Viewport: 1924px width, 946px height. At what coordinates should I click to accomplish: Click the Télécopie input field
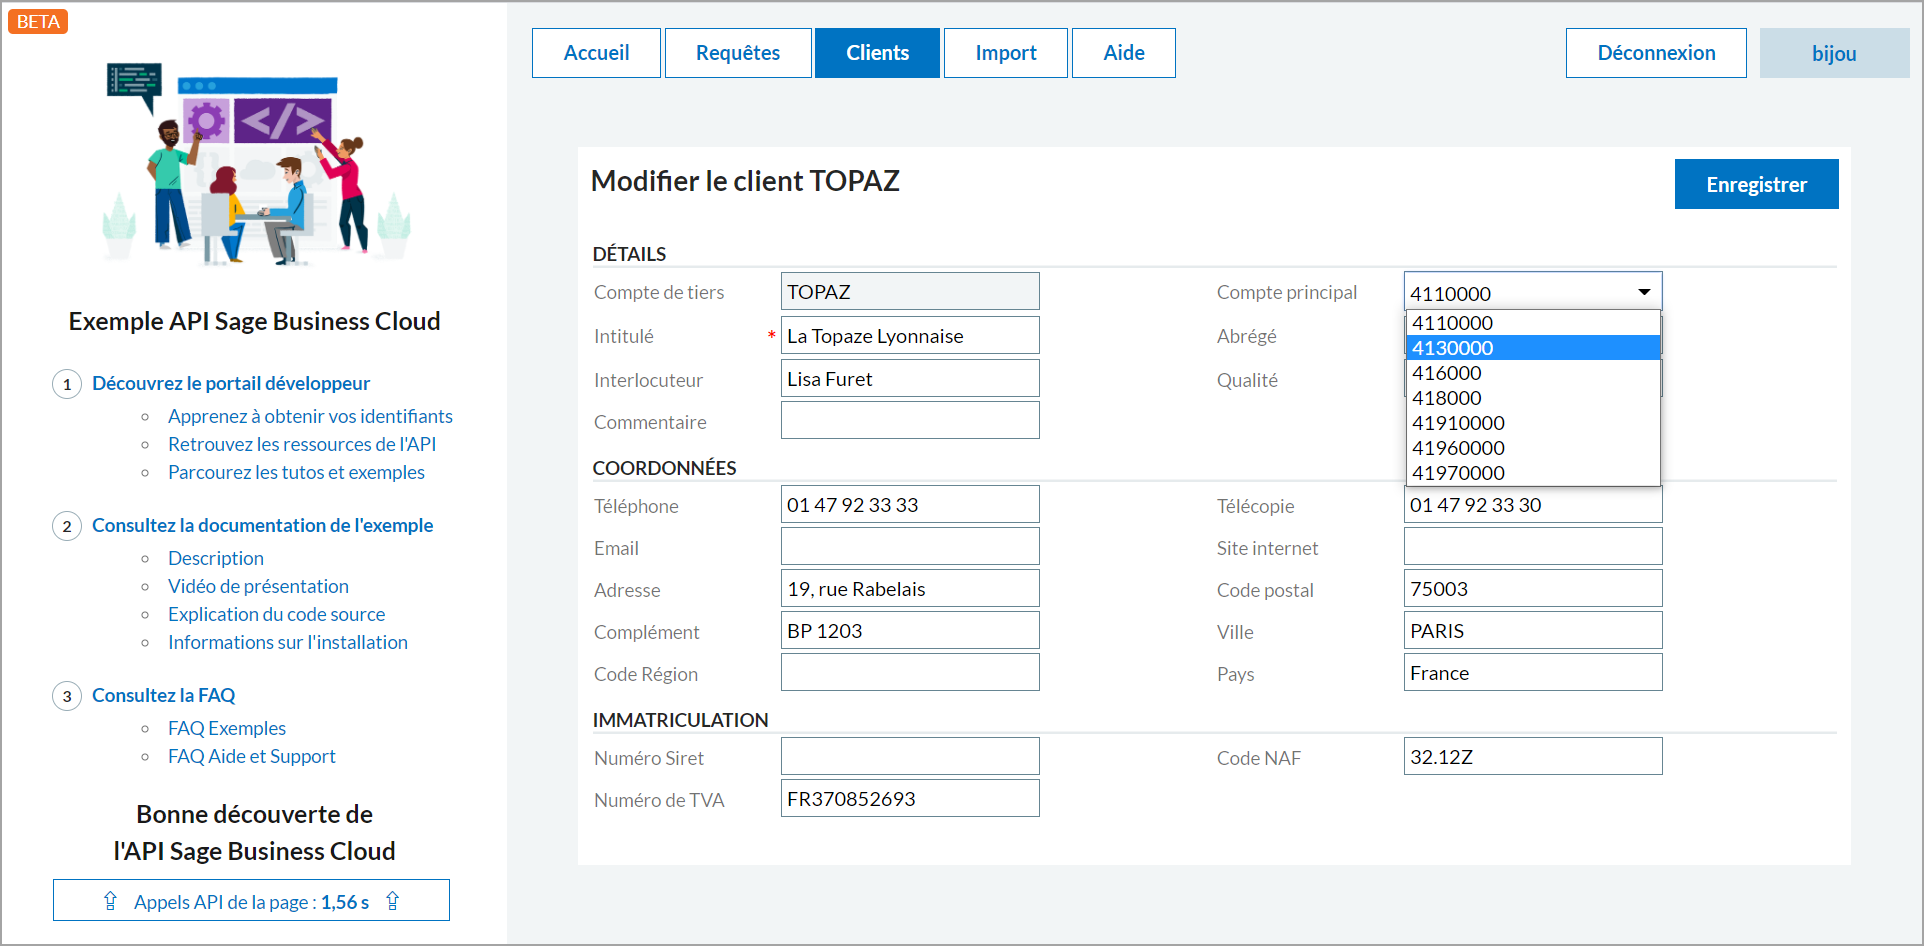[1533, 505]
